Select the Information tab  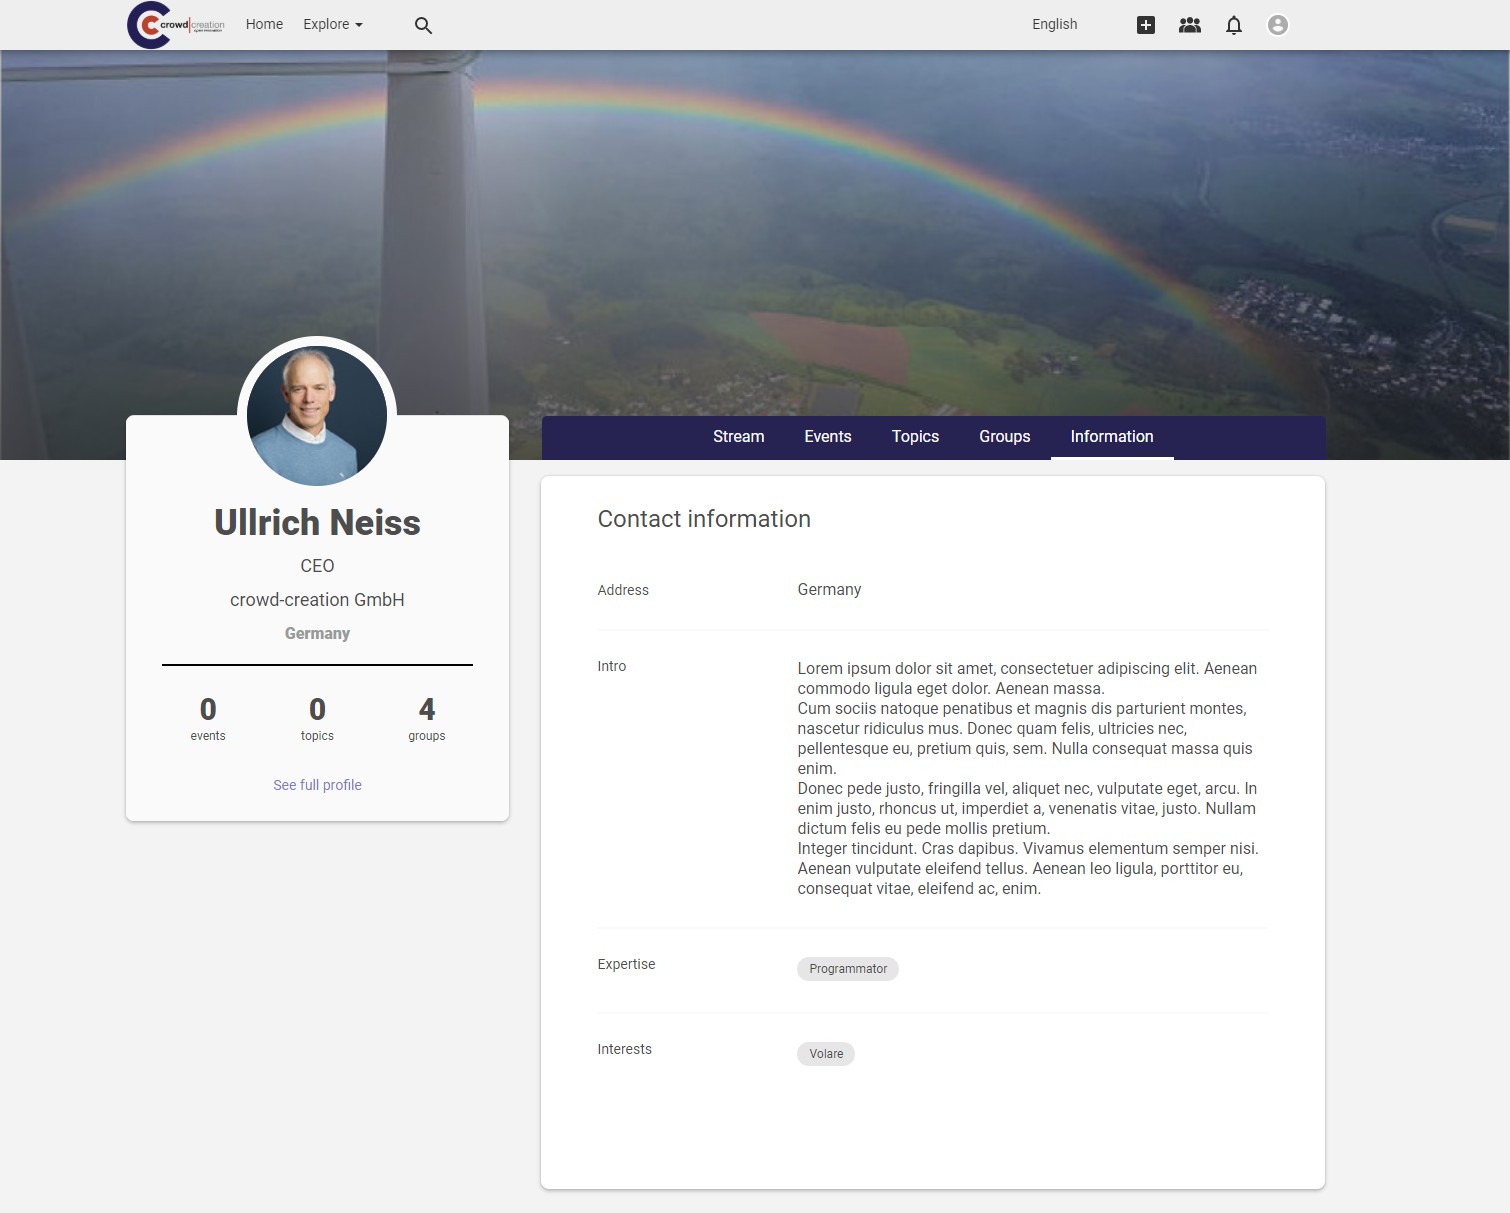click(x=1111, y=437)
